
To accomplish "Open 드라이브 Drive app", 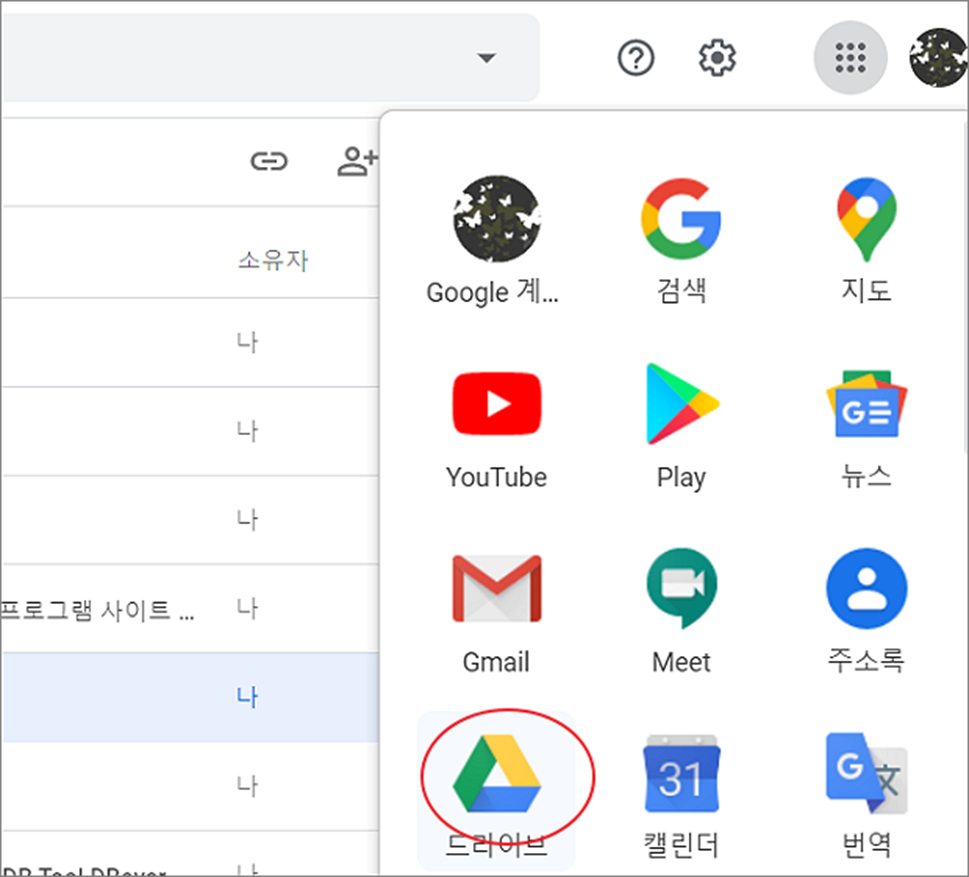I will pyautogui.click(x=496, y=791).
